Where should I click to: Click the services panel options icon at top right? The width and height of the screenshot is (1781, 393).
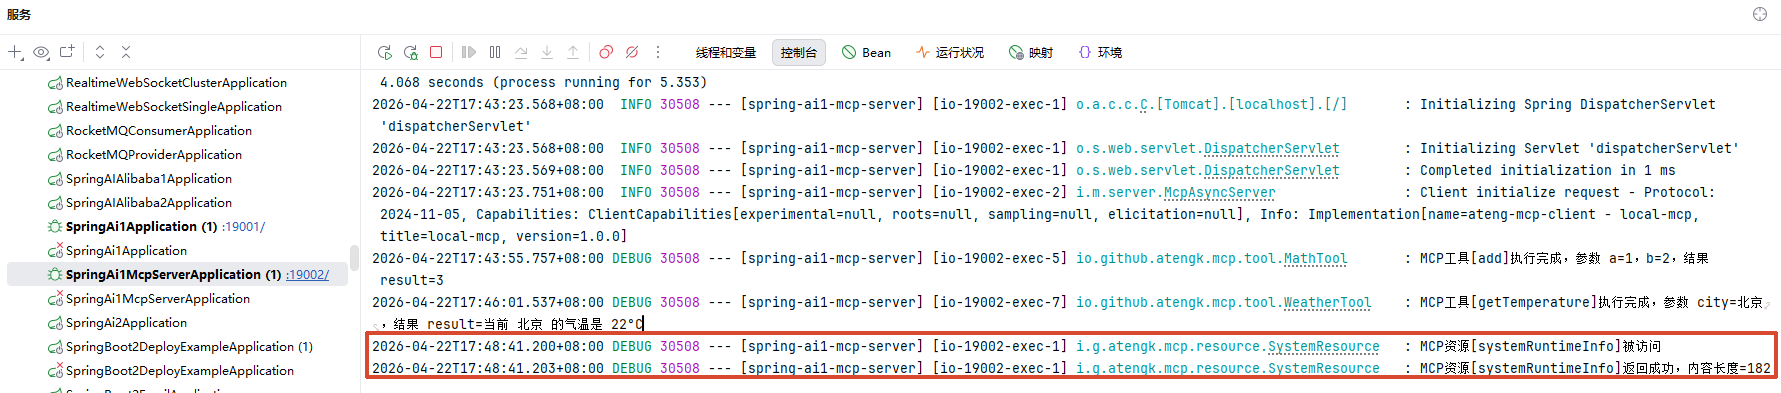point(1760,14)
